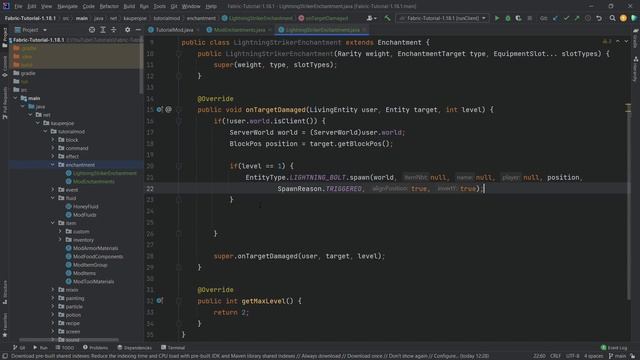Collapse all icon in Project panel header

[x=113, y=30]
